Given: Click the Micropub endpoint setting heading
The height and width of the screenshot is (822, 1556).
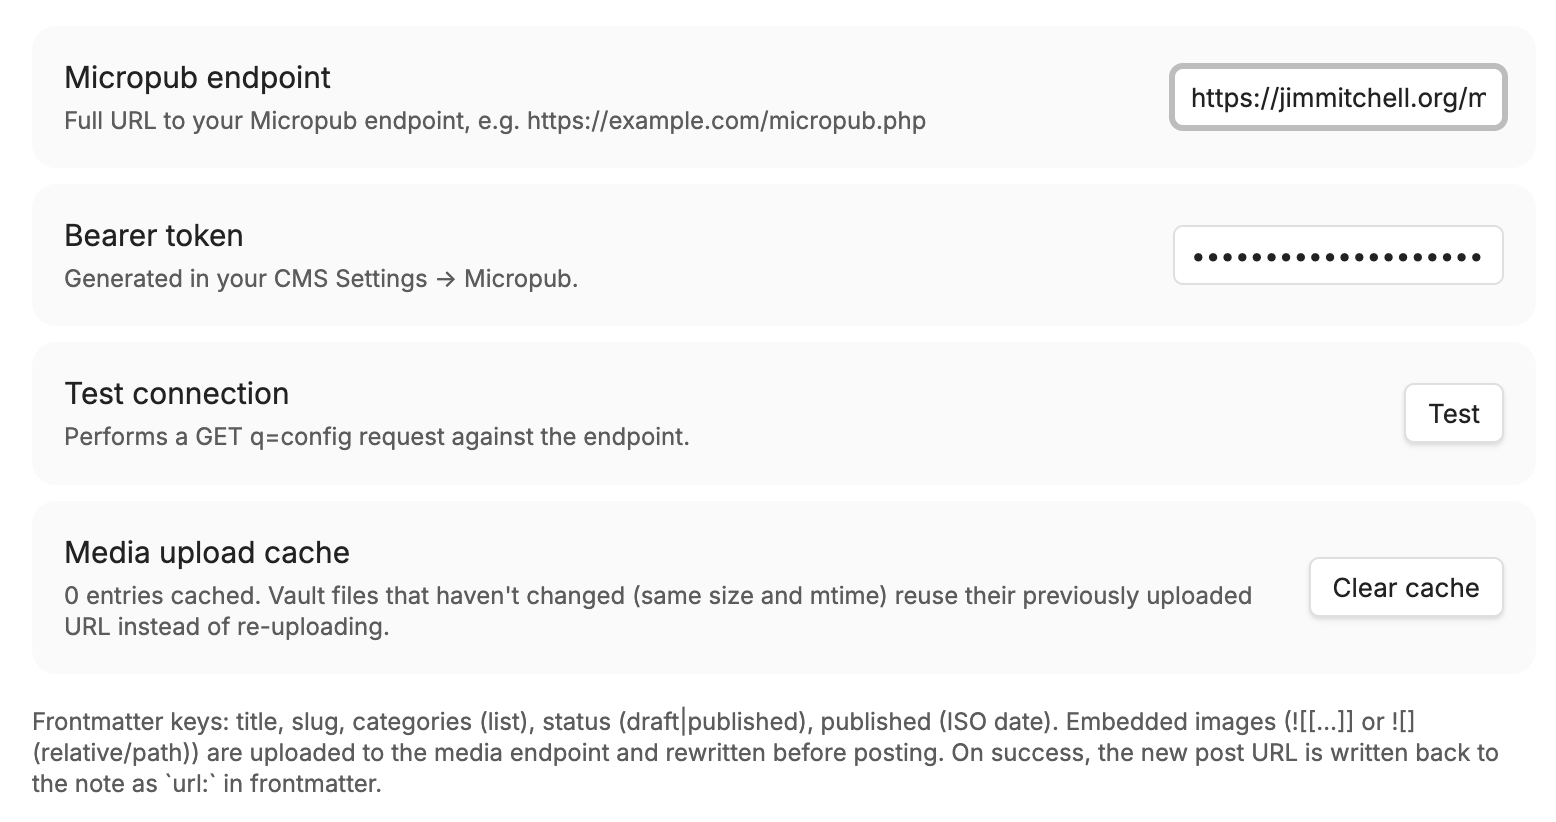Looking at the screenshot, I should [x=196, y=77].
